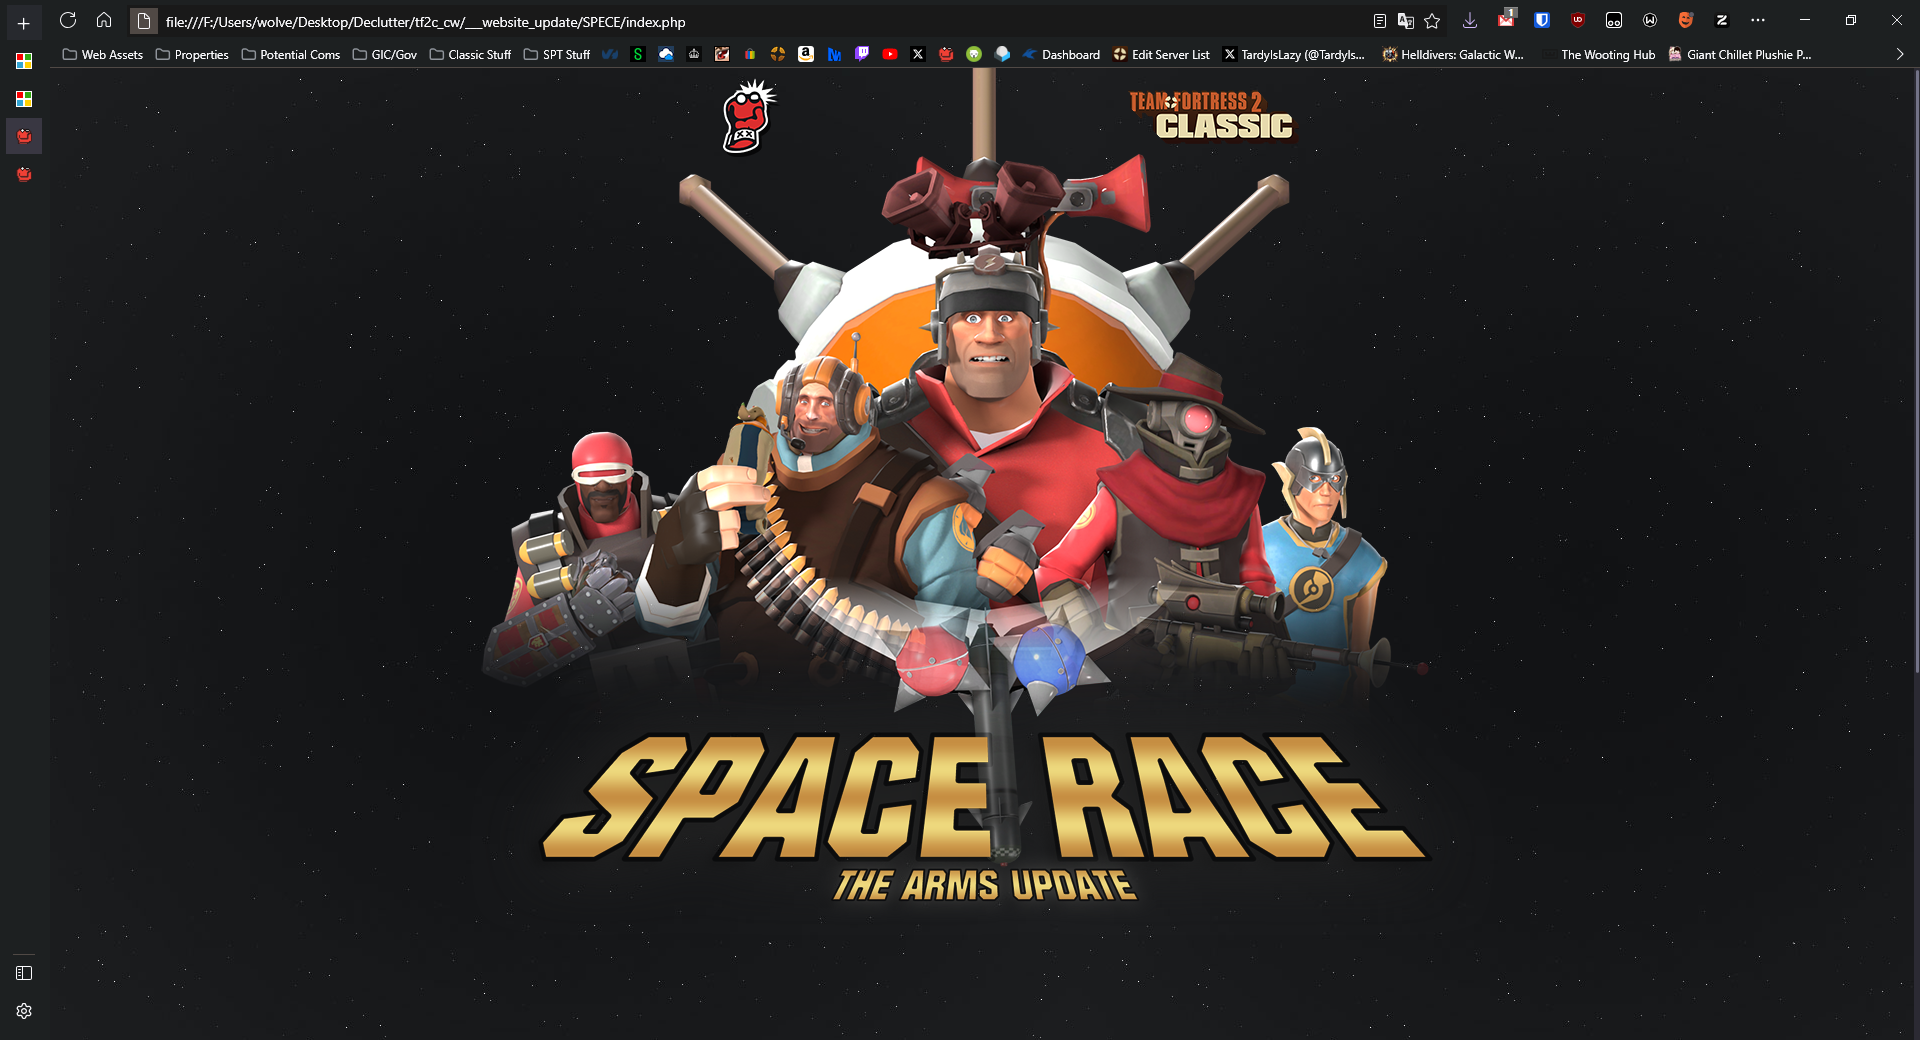Open the Dashboard bookmark
Screen dimensions: 1920x1040
pyautogui.click(x=1061, y=55)
